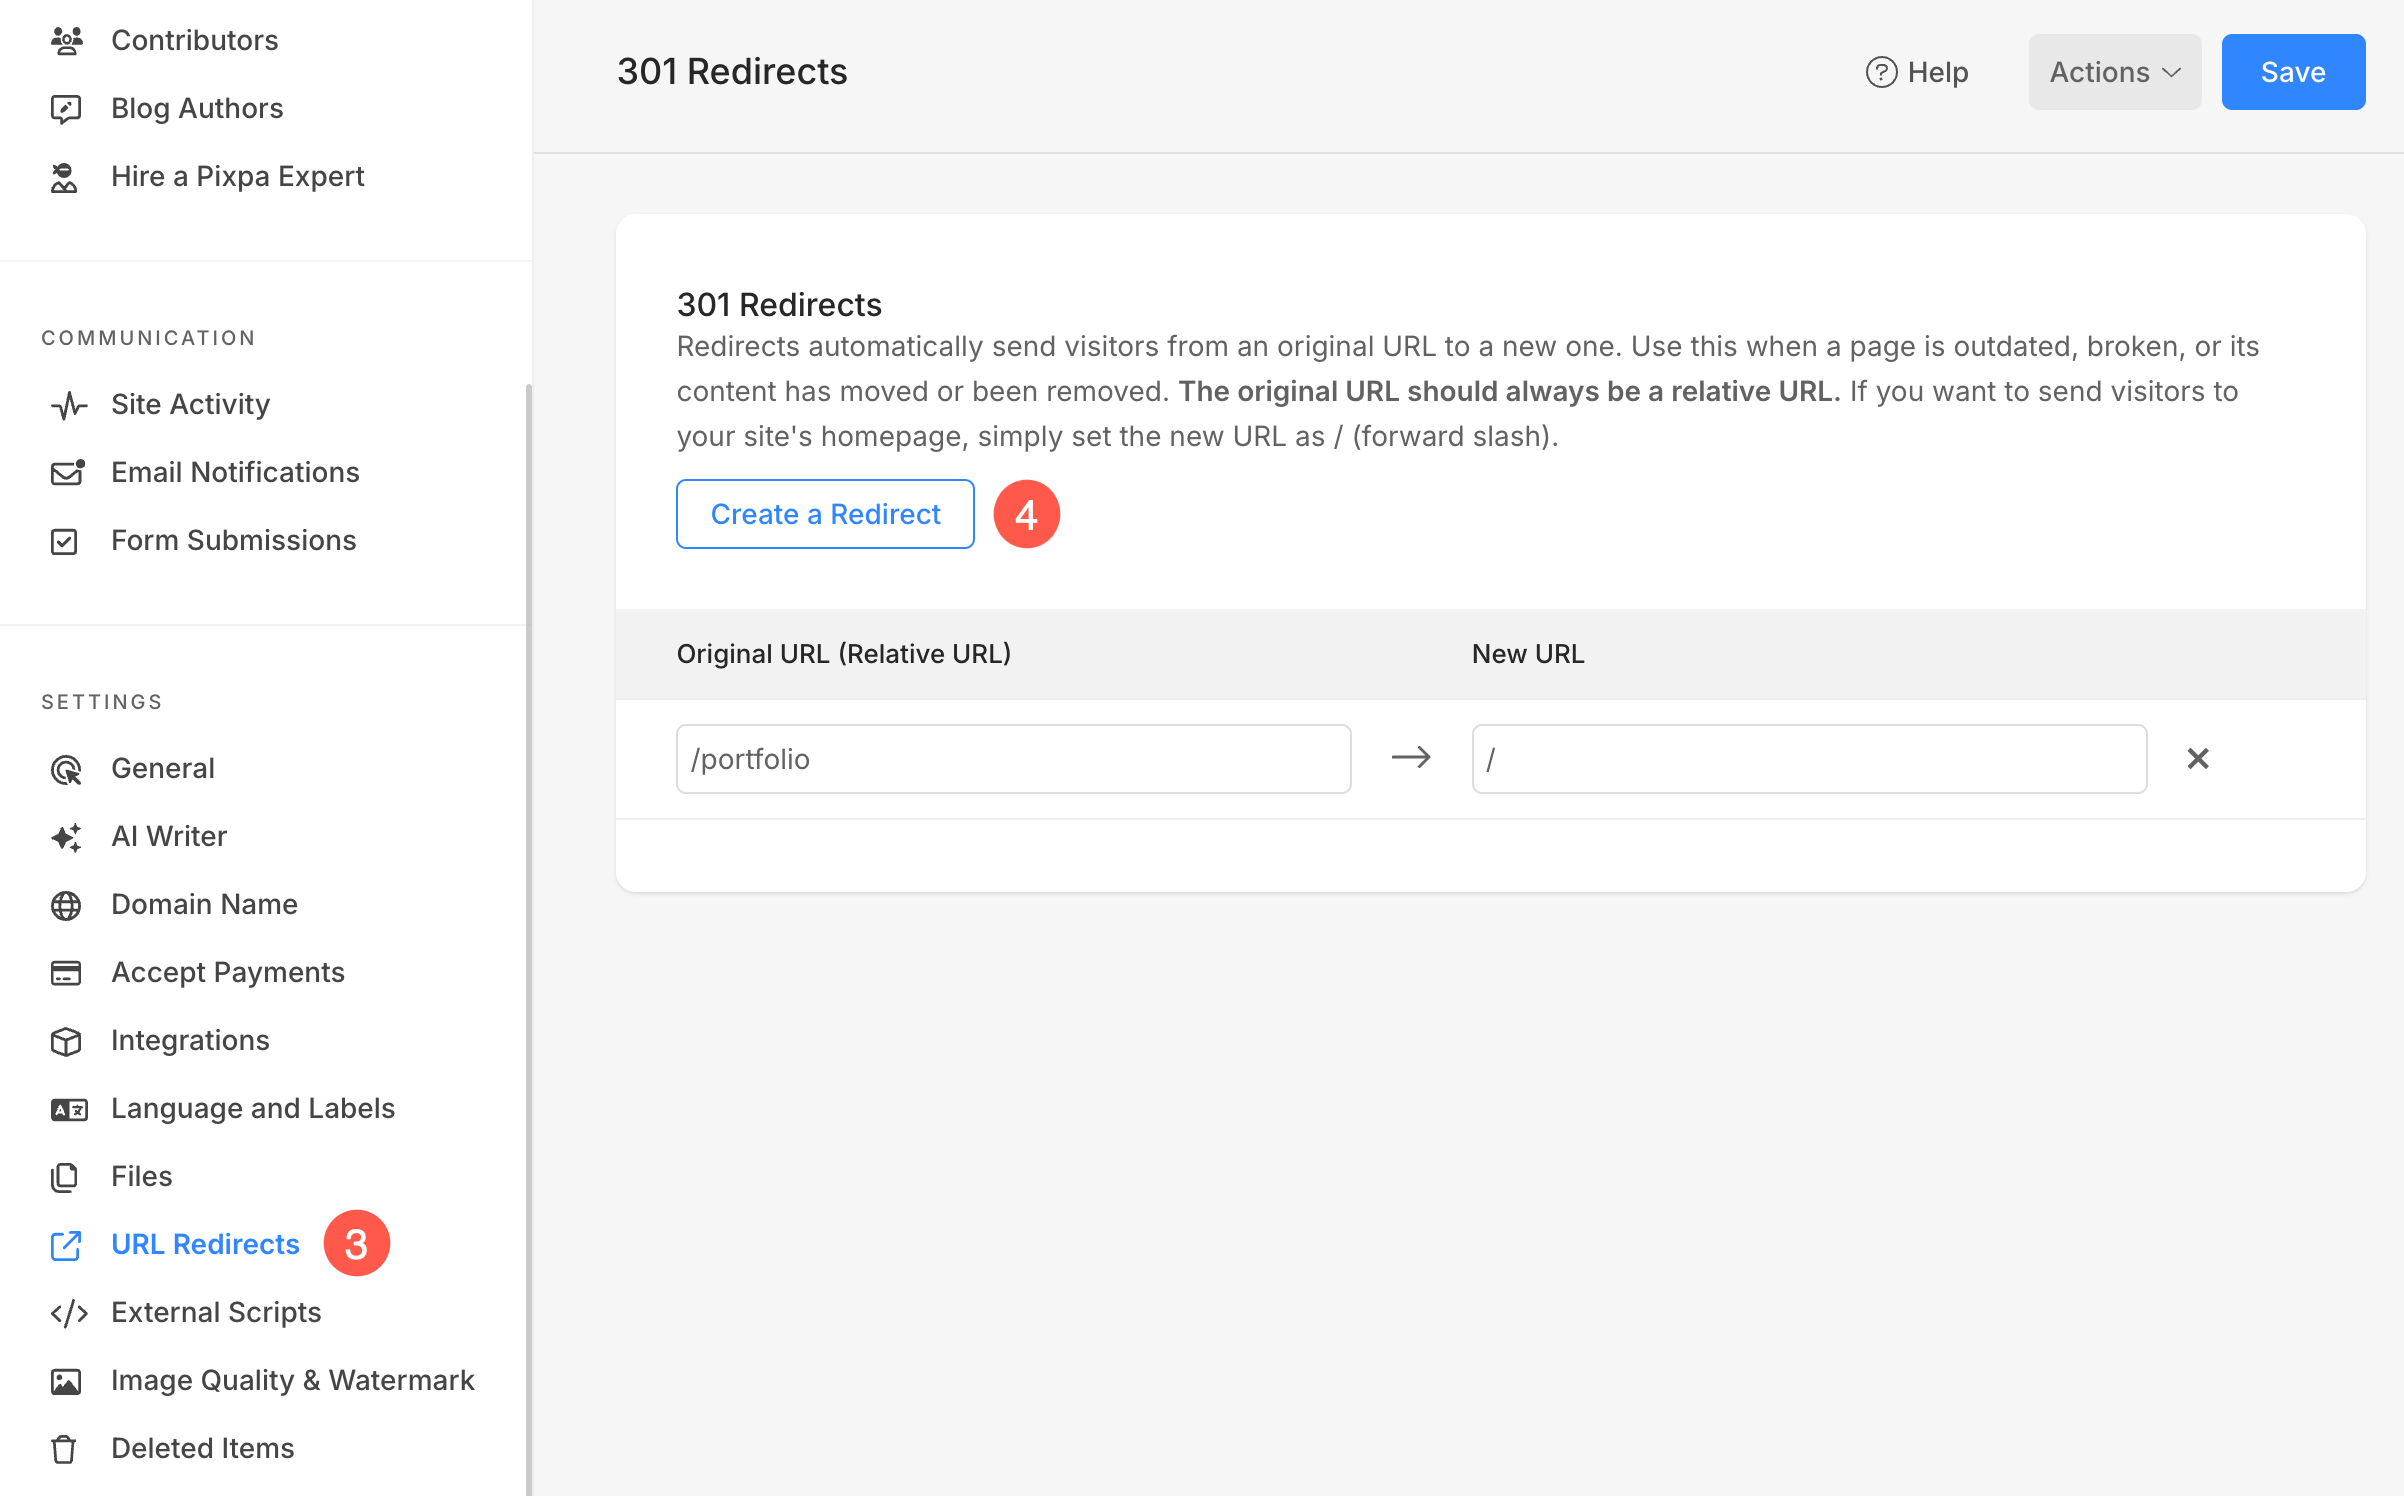
Task: Open the Files settings page
Action: pyautogui.click(x=141, y=1176)
